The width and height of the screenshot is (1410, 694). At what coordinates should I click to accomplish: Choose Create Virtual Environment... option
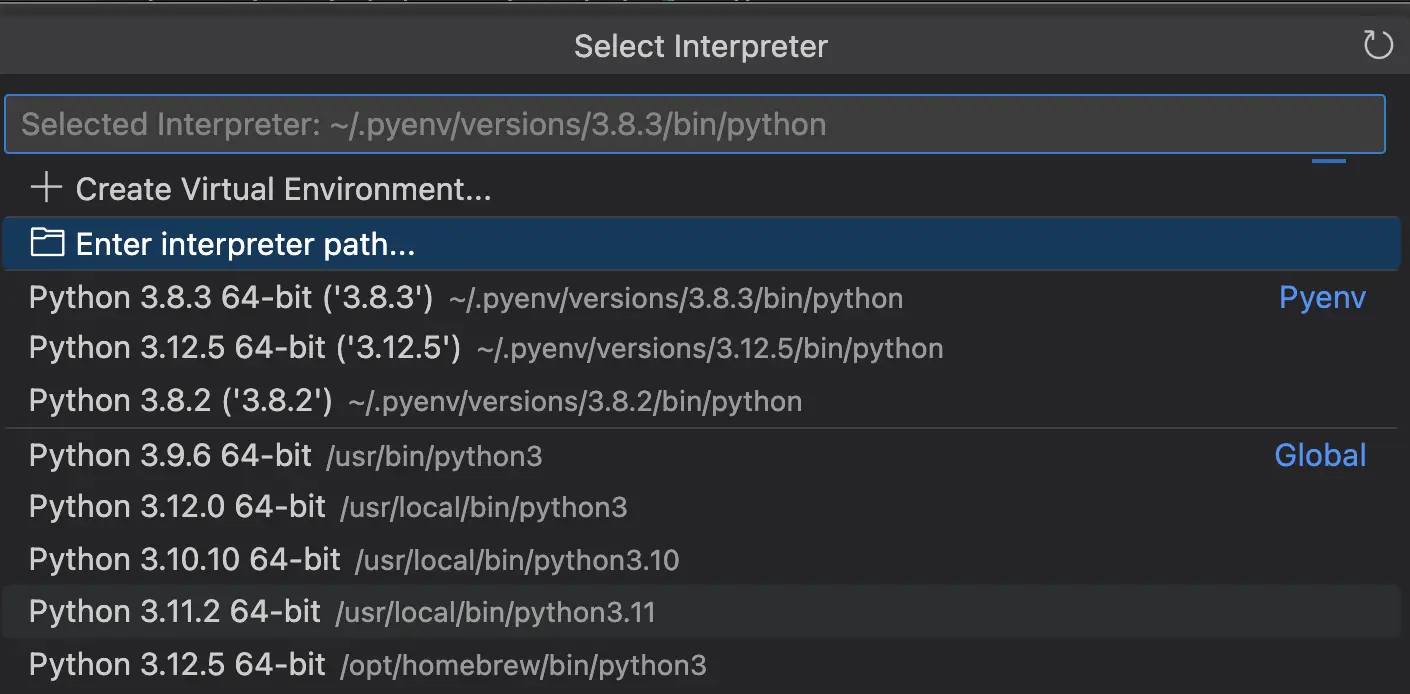(x=701, y=189)
